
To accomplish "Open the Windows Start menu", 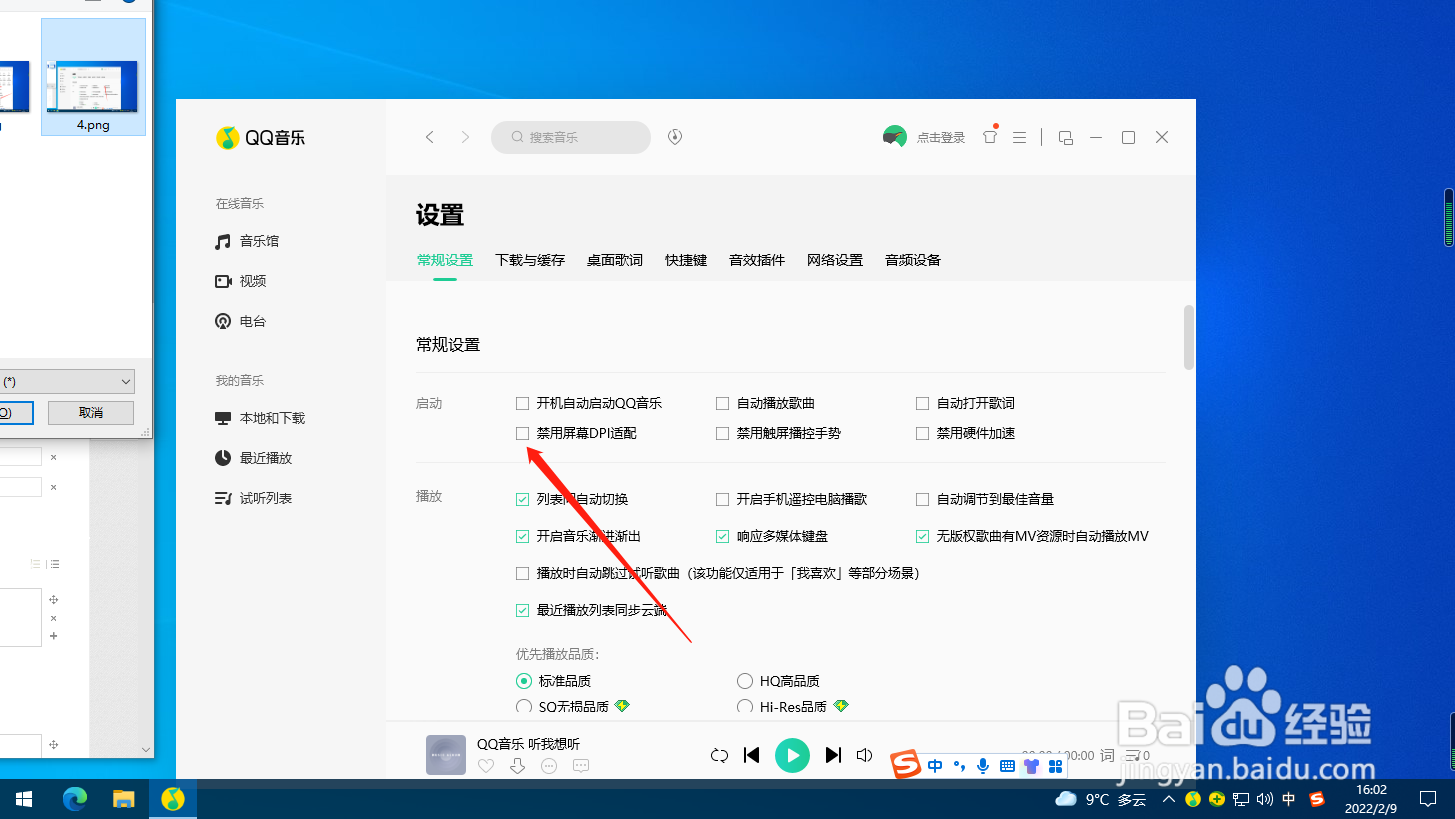I will [x=24, y=799].
